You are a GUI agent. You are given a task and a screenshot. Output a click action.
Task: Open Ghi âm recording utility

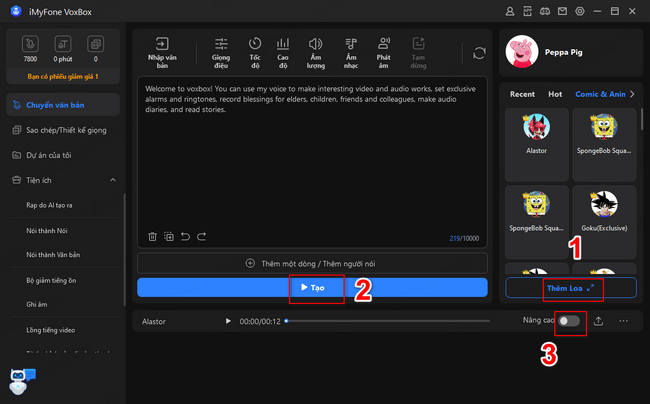coord(37,305)
